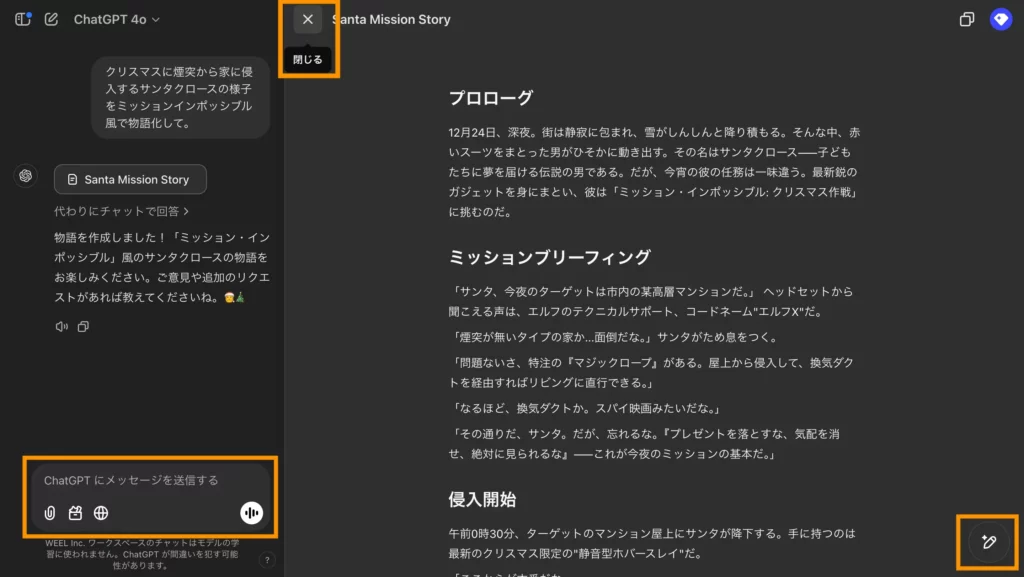Open the ChatGPT 4o model dropdown
This screenshot has width=1024, height=577.
pos(116,20)
